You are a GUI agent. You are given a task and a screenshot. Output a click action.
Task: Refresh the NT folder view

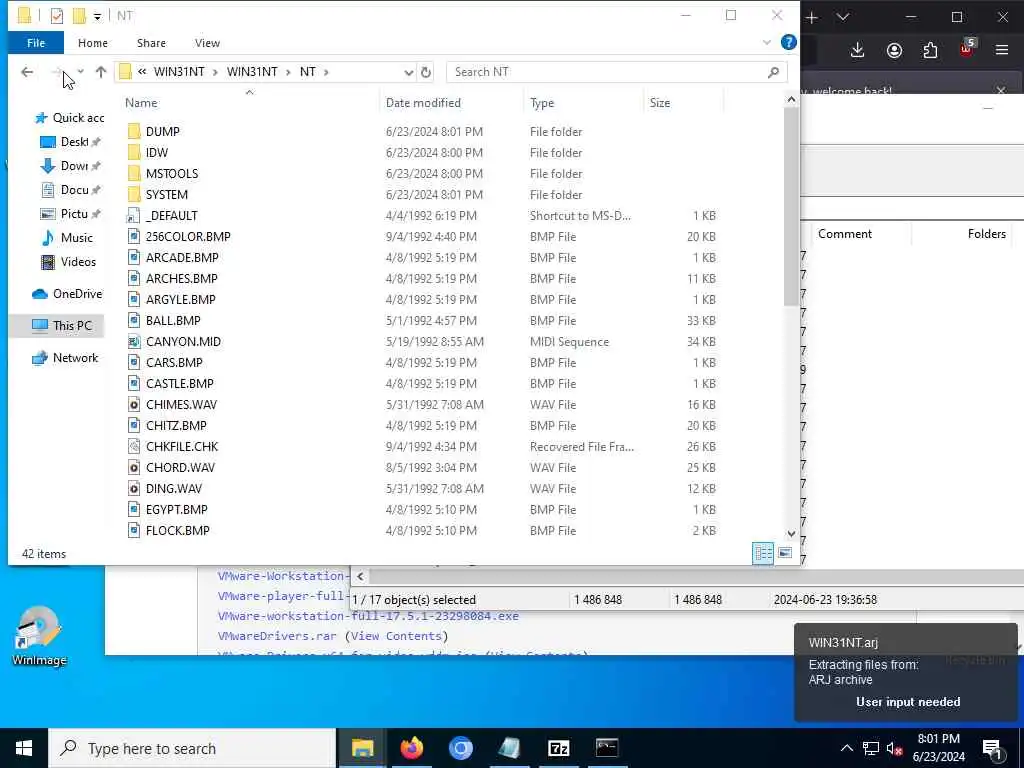tap(426, 72)
